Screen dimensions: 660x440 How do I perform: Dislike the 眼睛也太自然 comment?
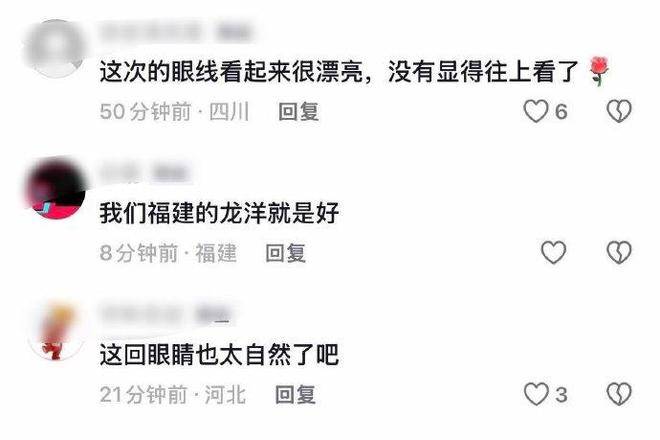tap(619, 394)
